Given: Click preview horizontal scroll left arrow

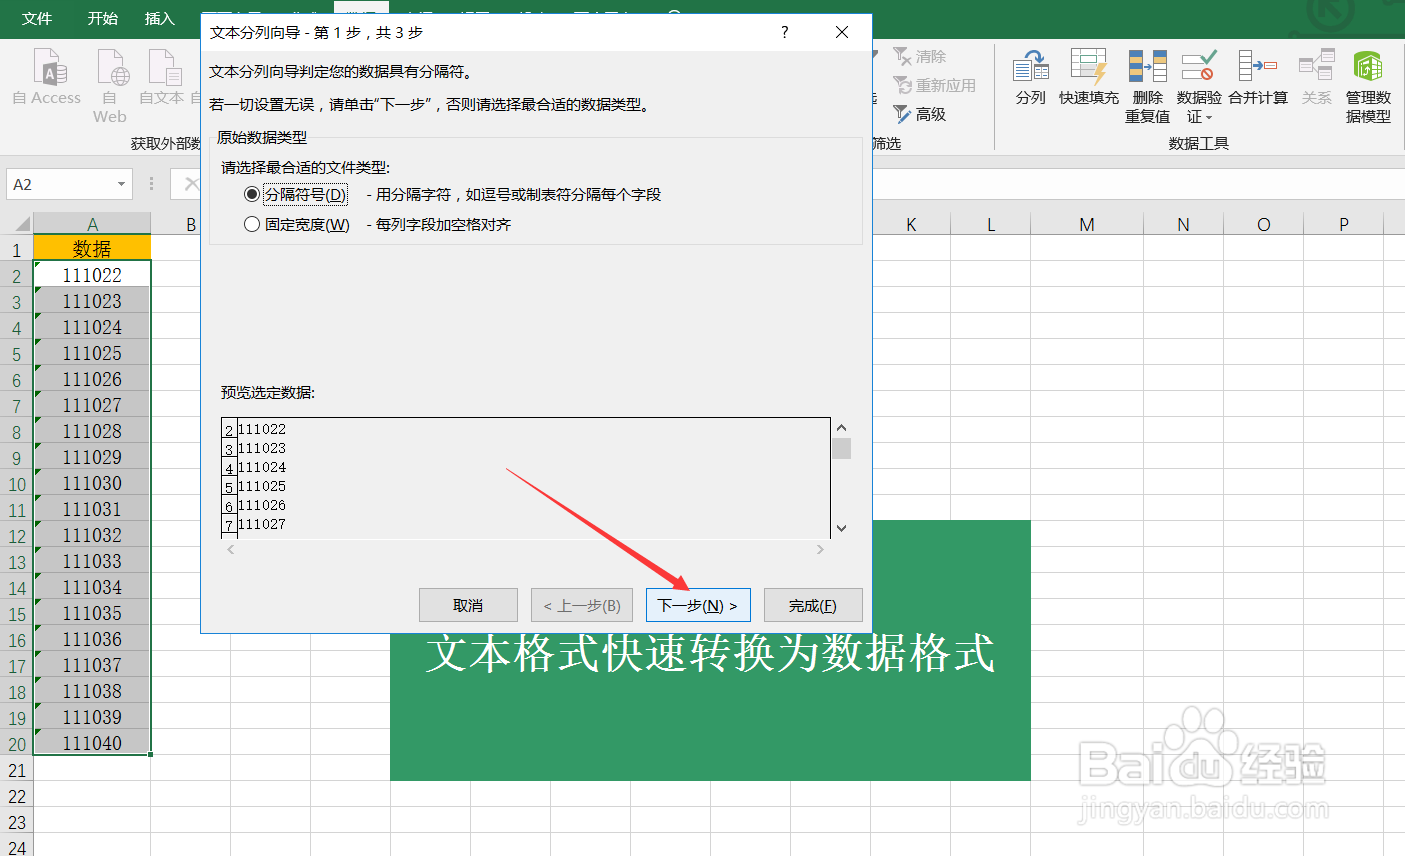Looking at the screenshot, I should pos(231,549).
